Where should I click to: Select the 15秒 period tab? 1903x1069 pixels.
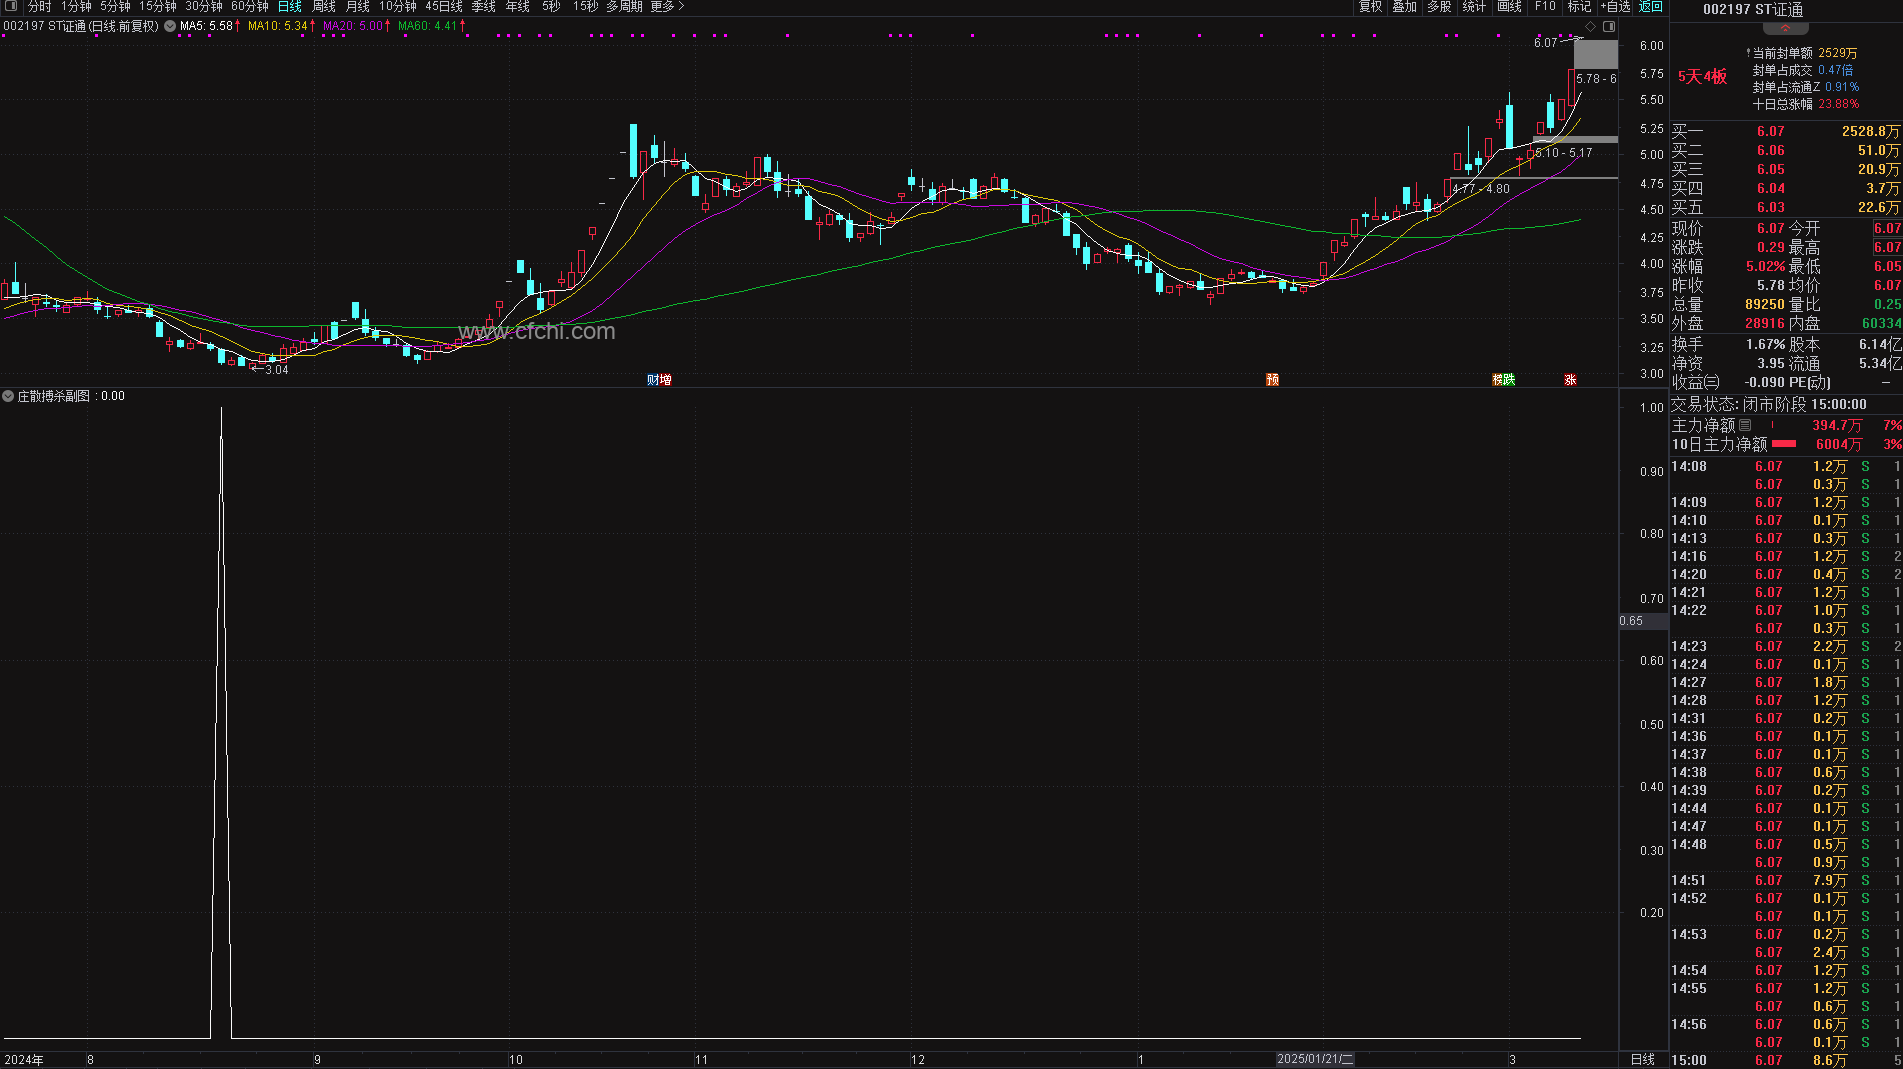coord(586,6)
